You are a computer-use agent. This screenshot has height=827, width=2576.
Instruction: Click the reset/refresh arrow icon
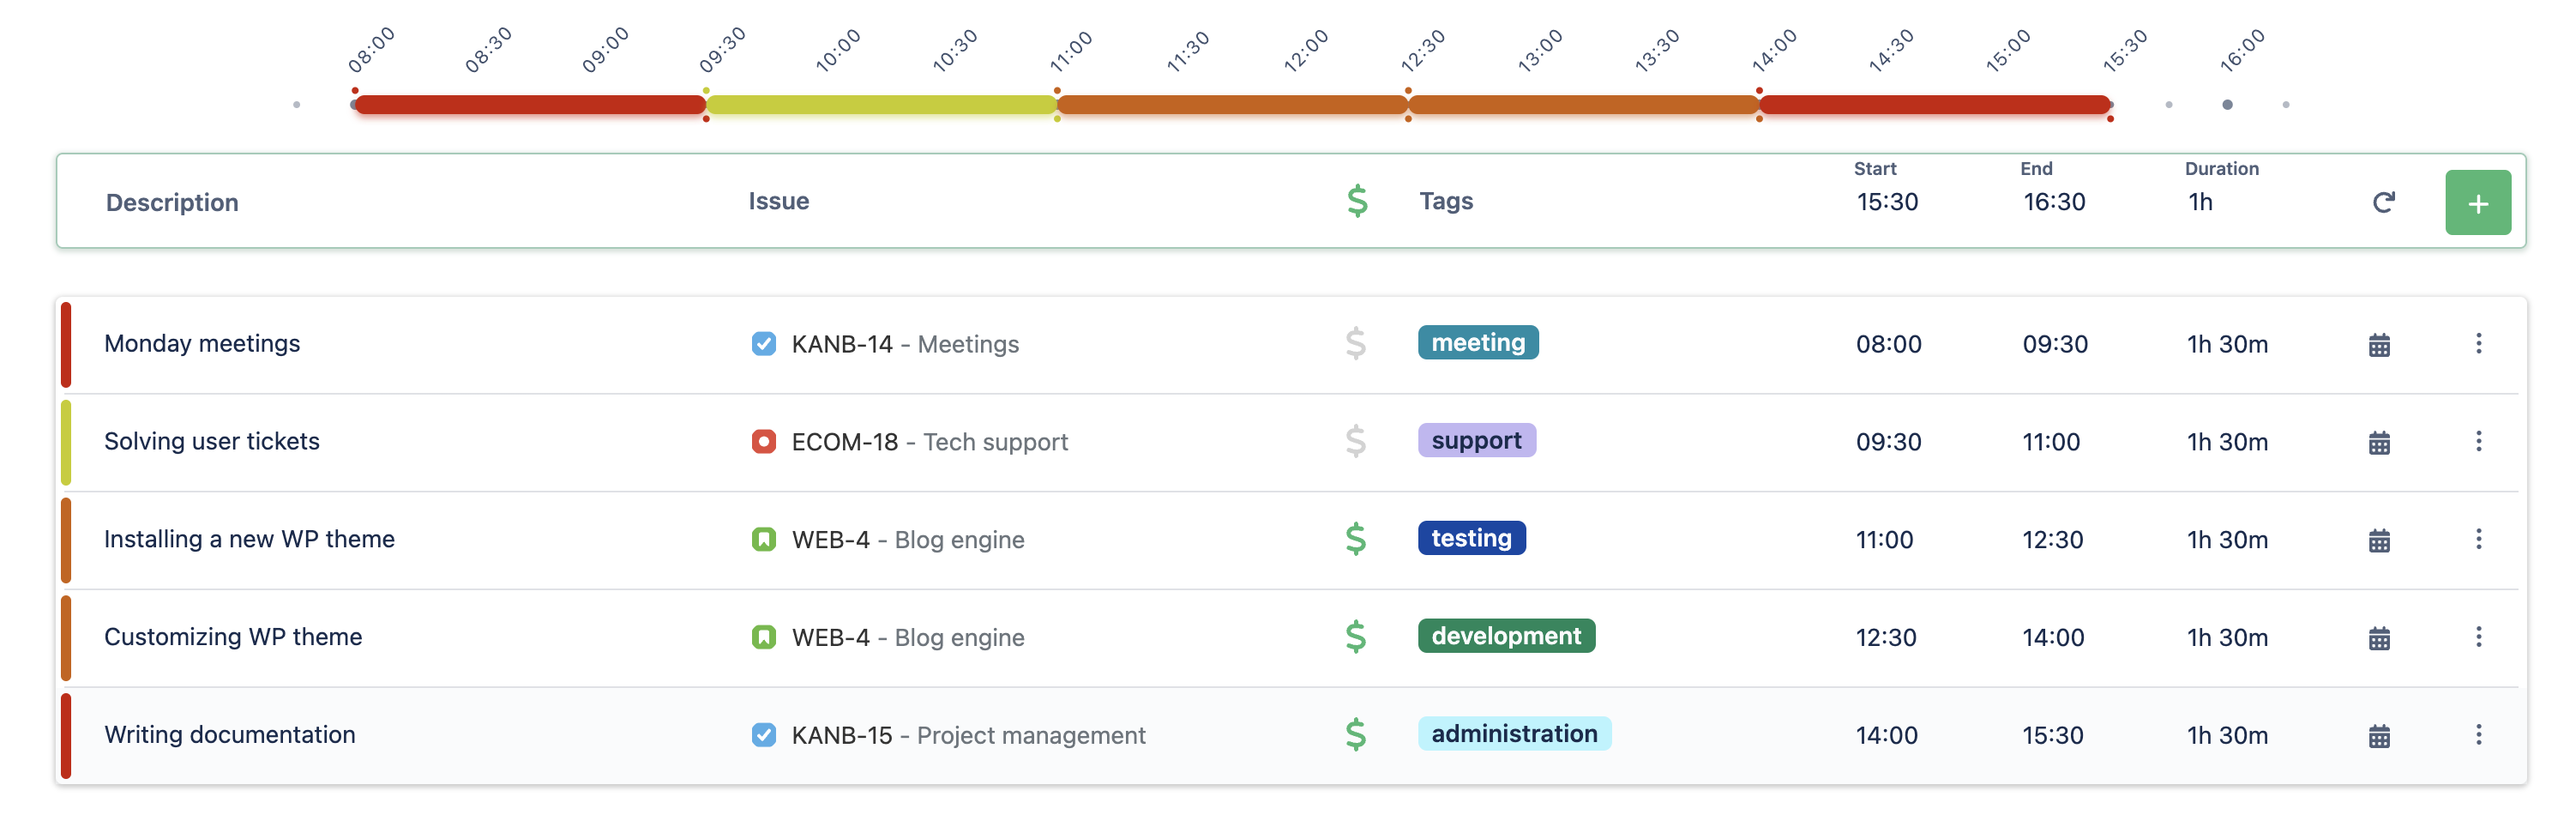[2383, 203]
